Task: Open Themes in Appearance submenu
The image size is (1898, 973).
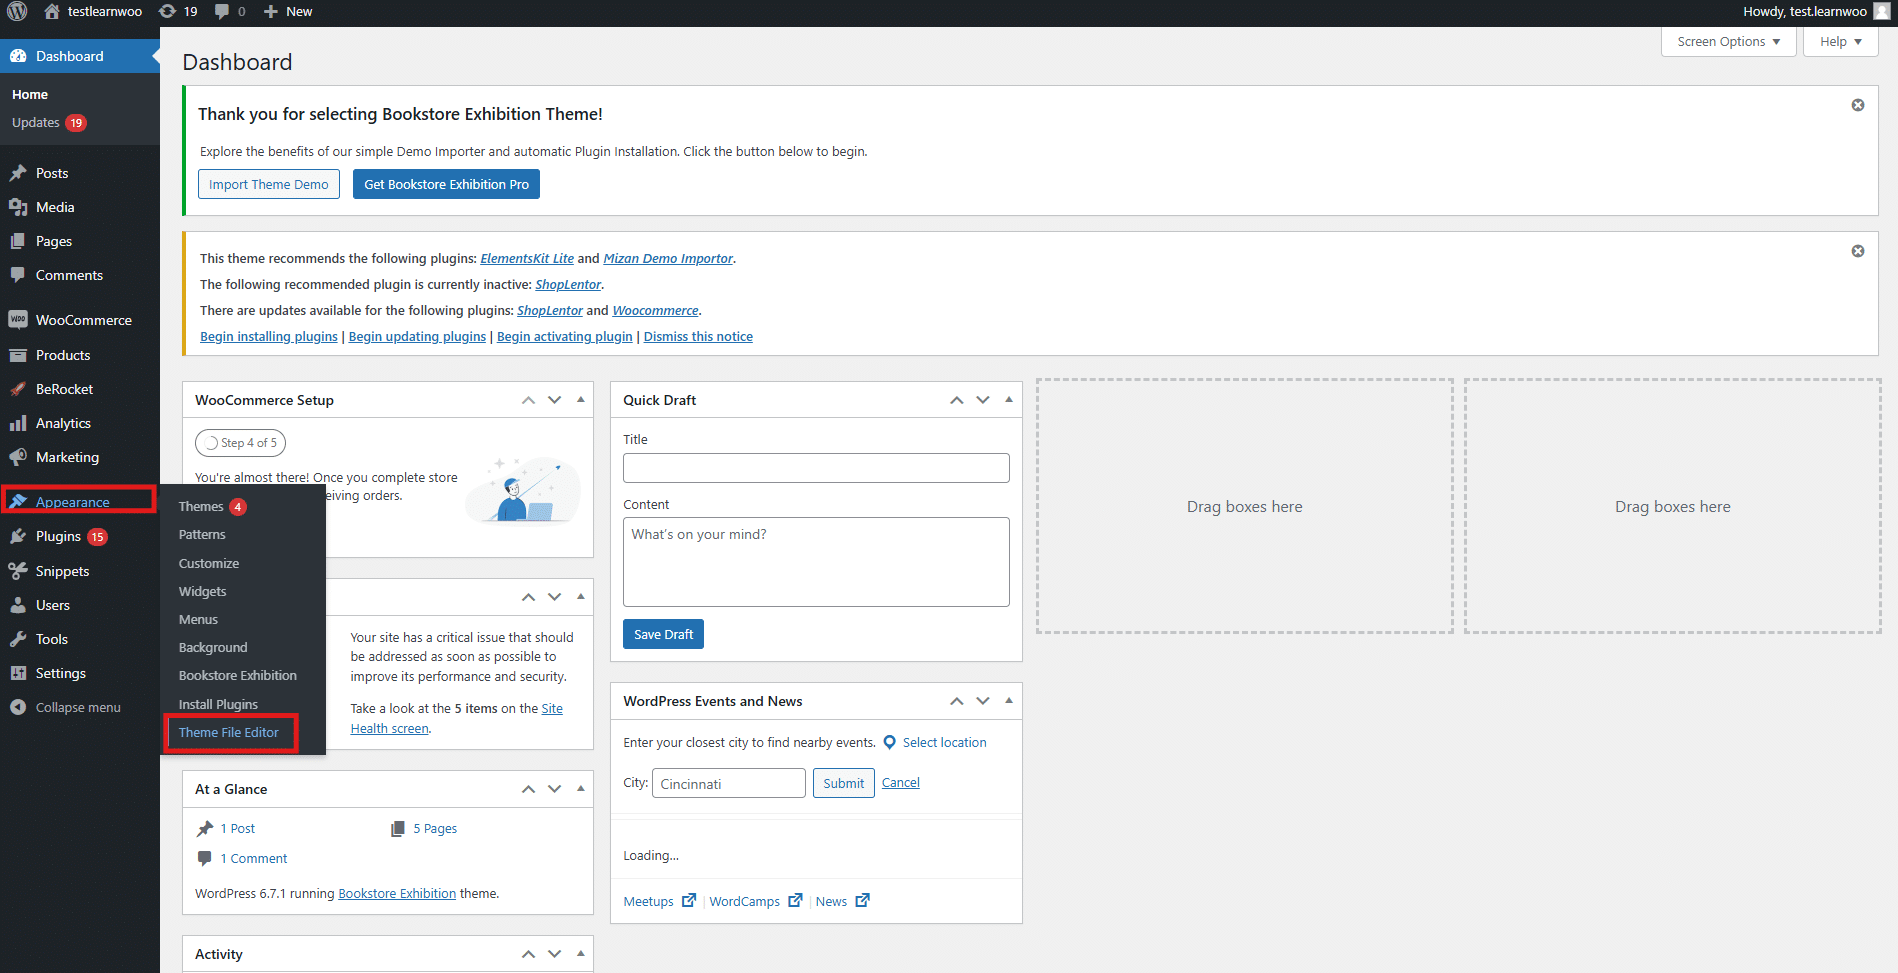Action: coord(201,506)
